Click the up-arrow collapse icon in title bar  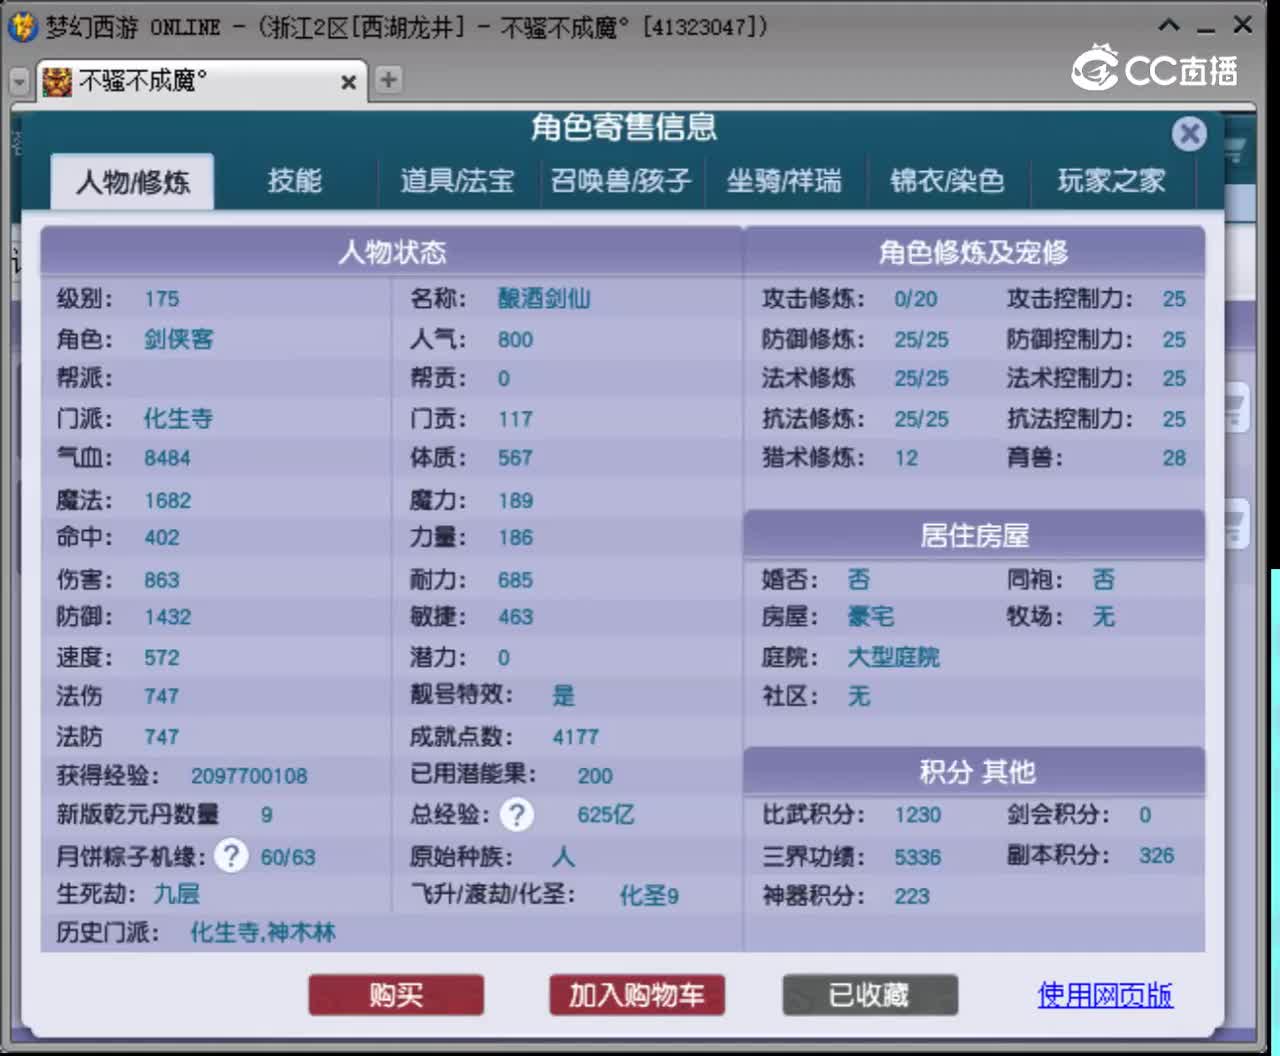(x=1169, y=25)
